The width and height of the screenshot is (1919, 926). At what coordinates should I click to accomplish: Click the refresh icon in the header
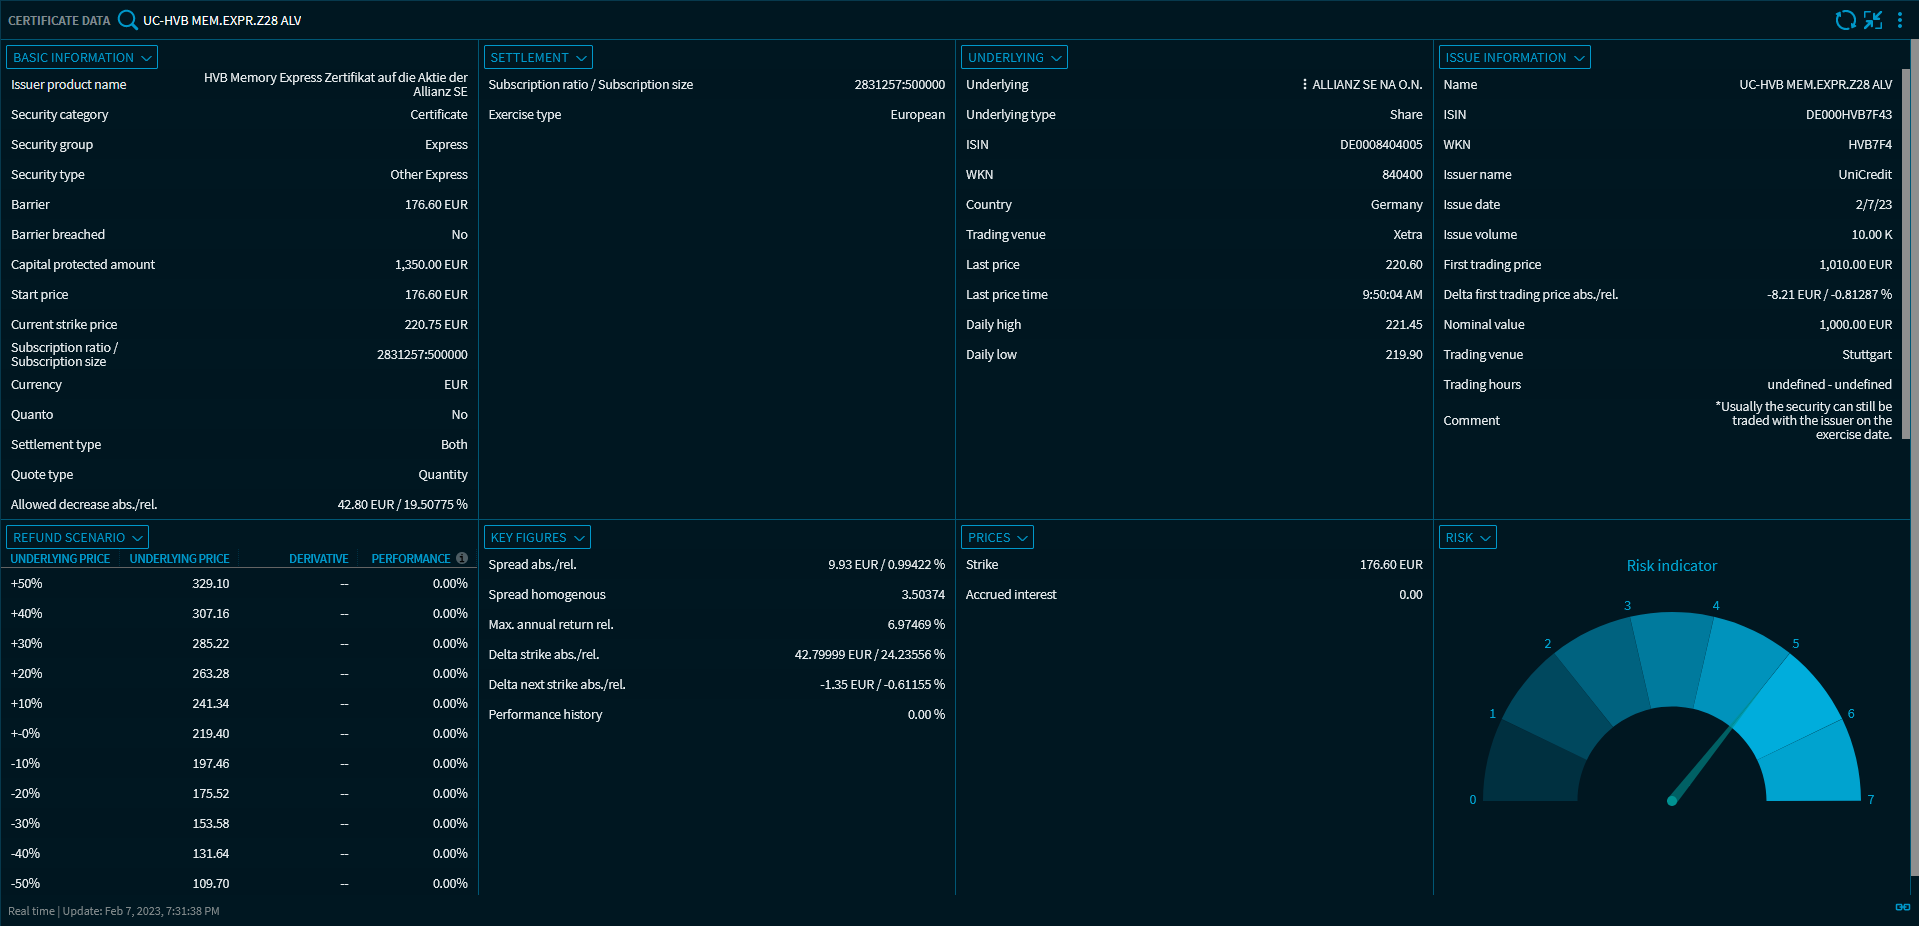1845,20
